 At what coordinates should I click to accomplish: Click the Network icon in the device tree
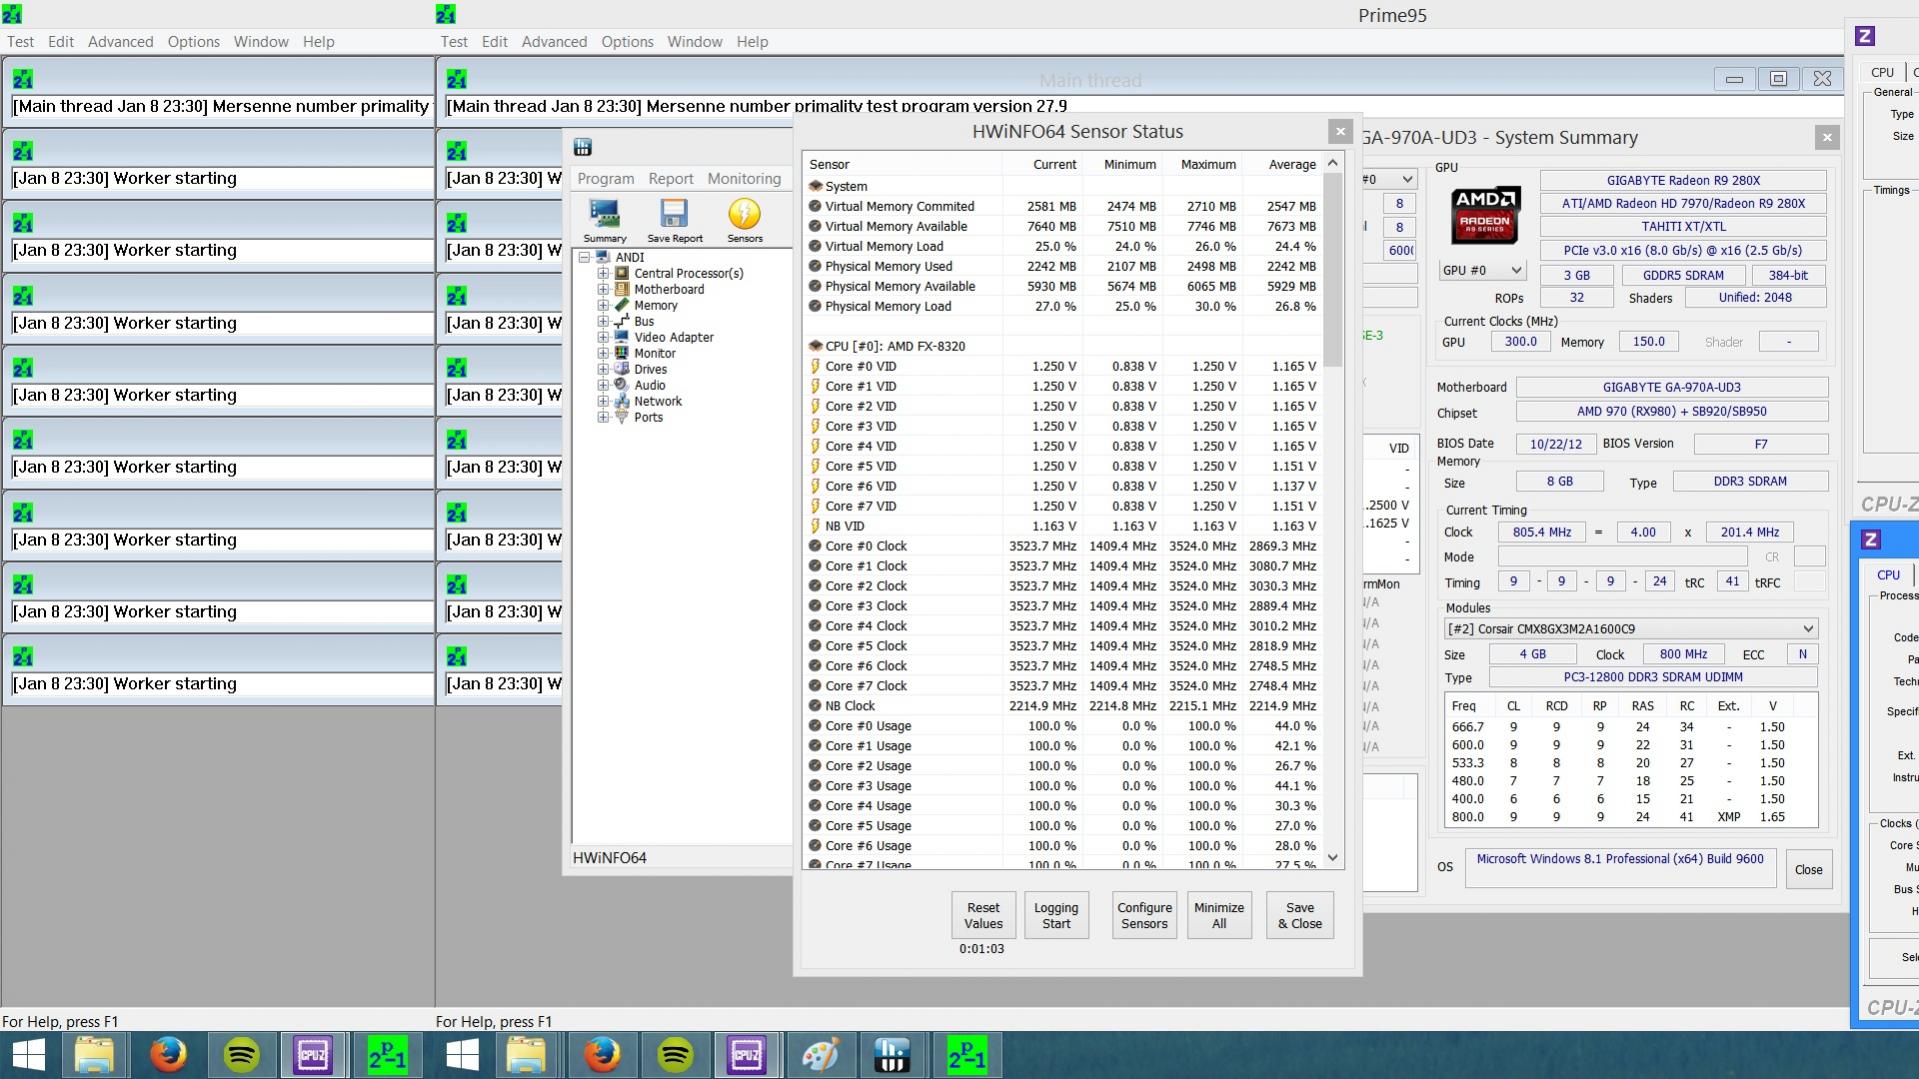[622, 401]
